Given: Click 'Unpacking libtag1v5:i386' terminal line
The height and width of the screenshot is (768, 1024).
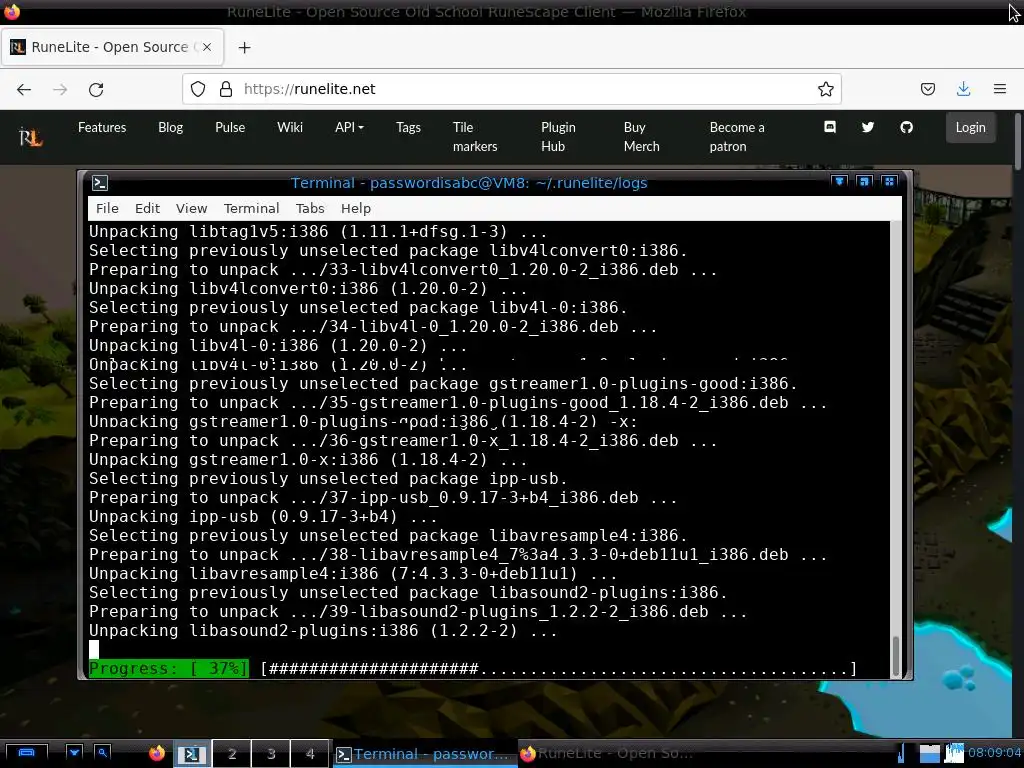Looking at the screenshot, I should pyautogui.click(x=318, y=231).
